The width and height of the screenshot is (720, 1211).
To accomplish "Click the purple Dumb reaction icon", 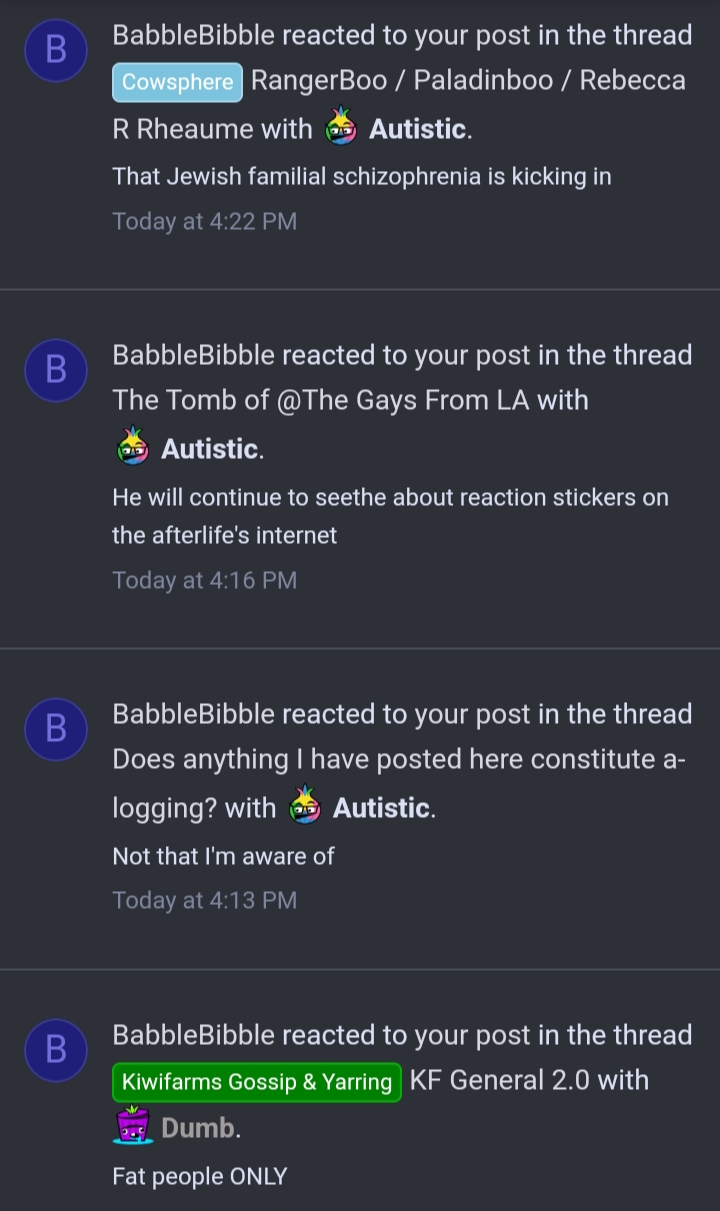I will [133, 1126].
